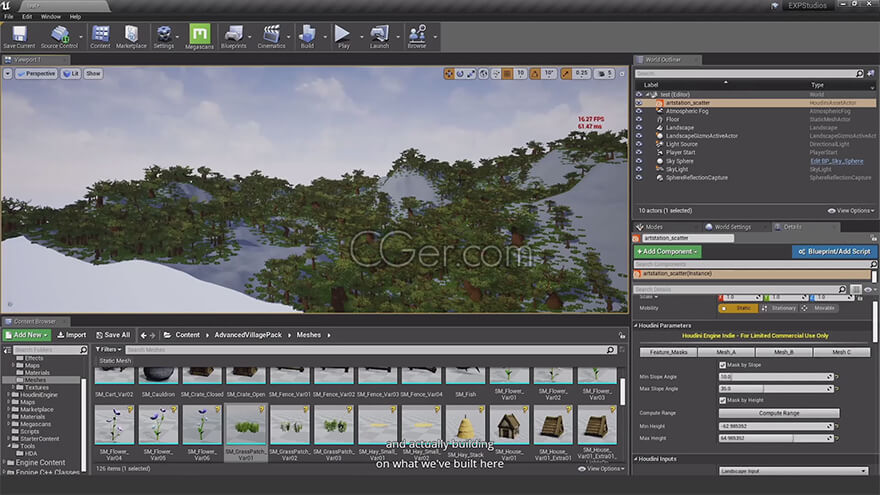Hide the Atmospheric Fog actor
This screenshot has height=495, width=880.
pos(639,111)
